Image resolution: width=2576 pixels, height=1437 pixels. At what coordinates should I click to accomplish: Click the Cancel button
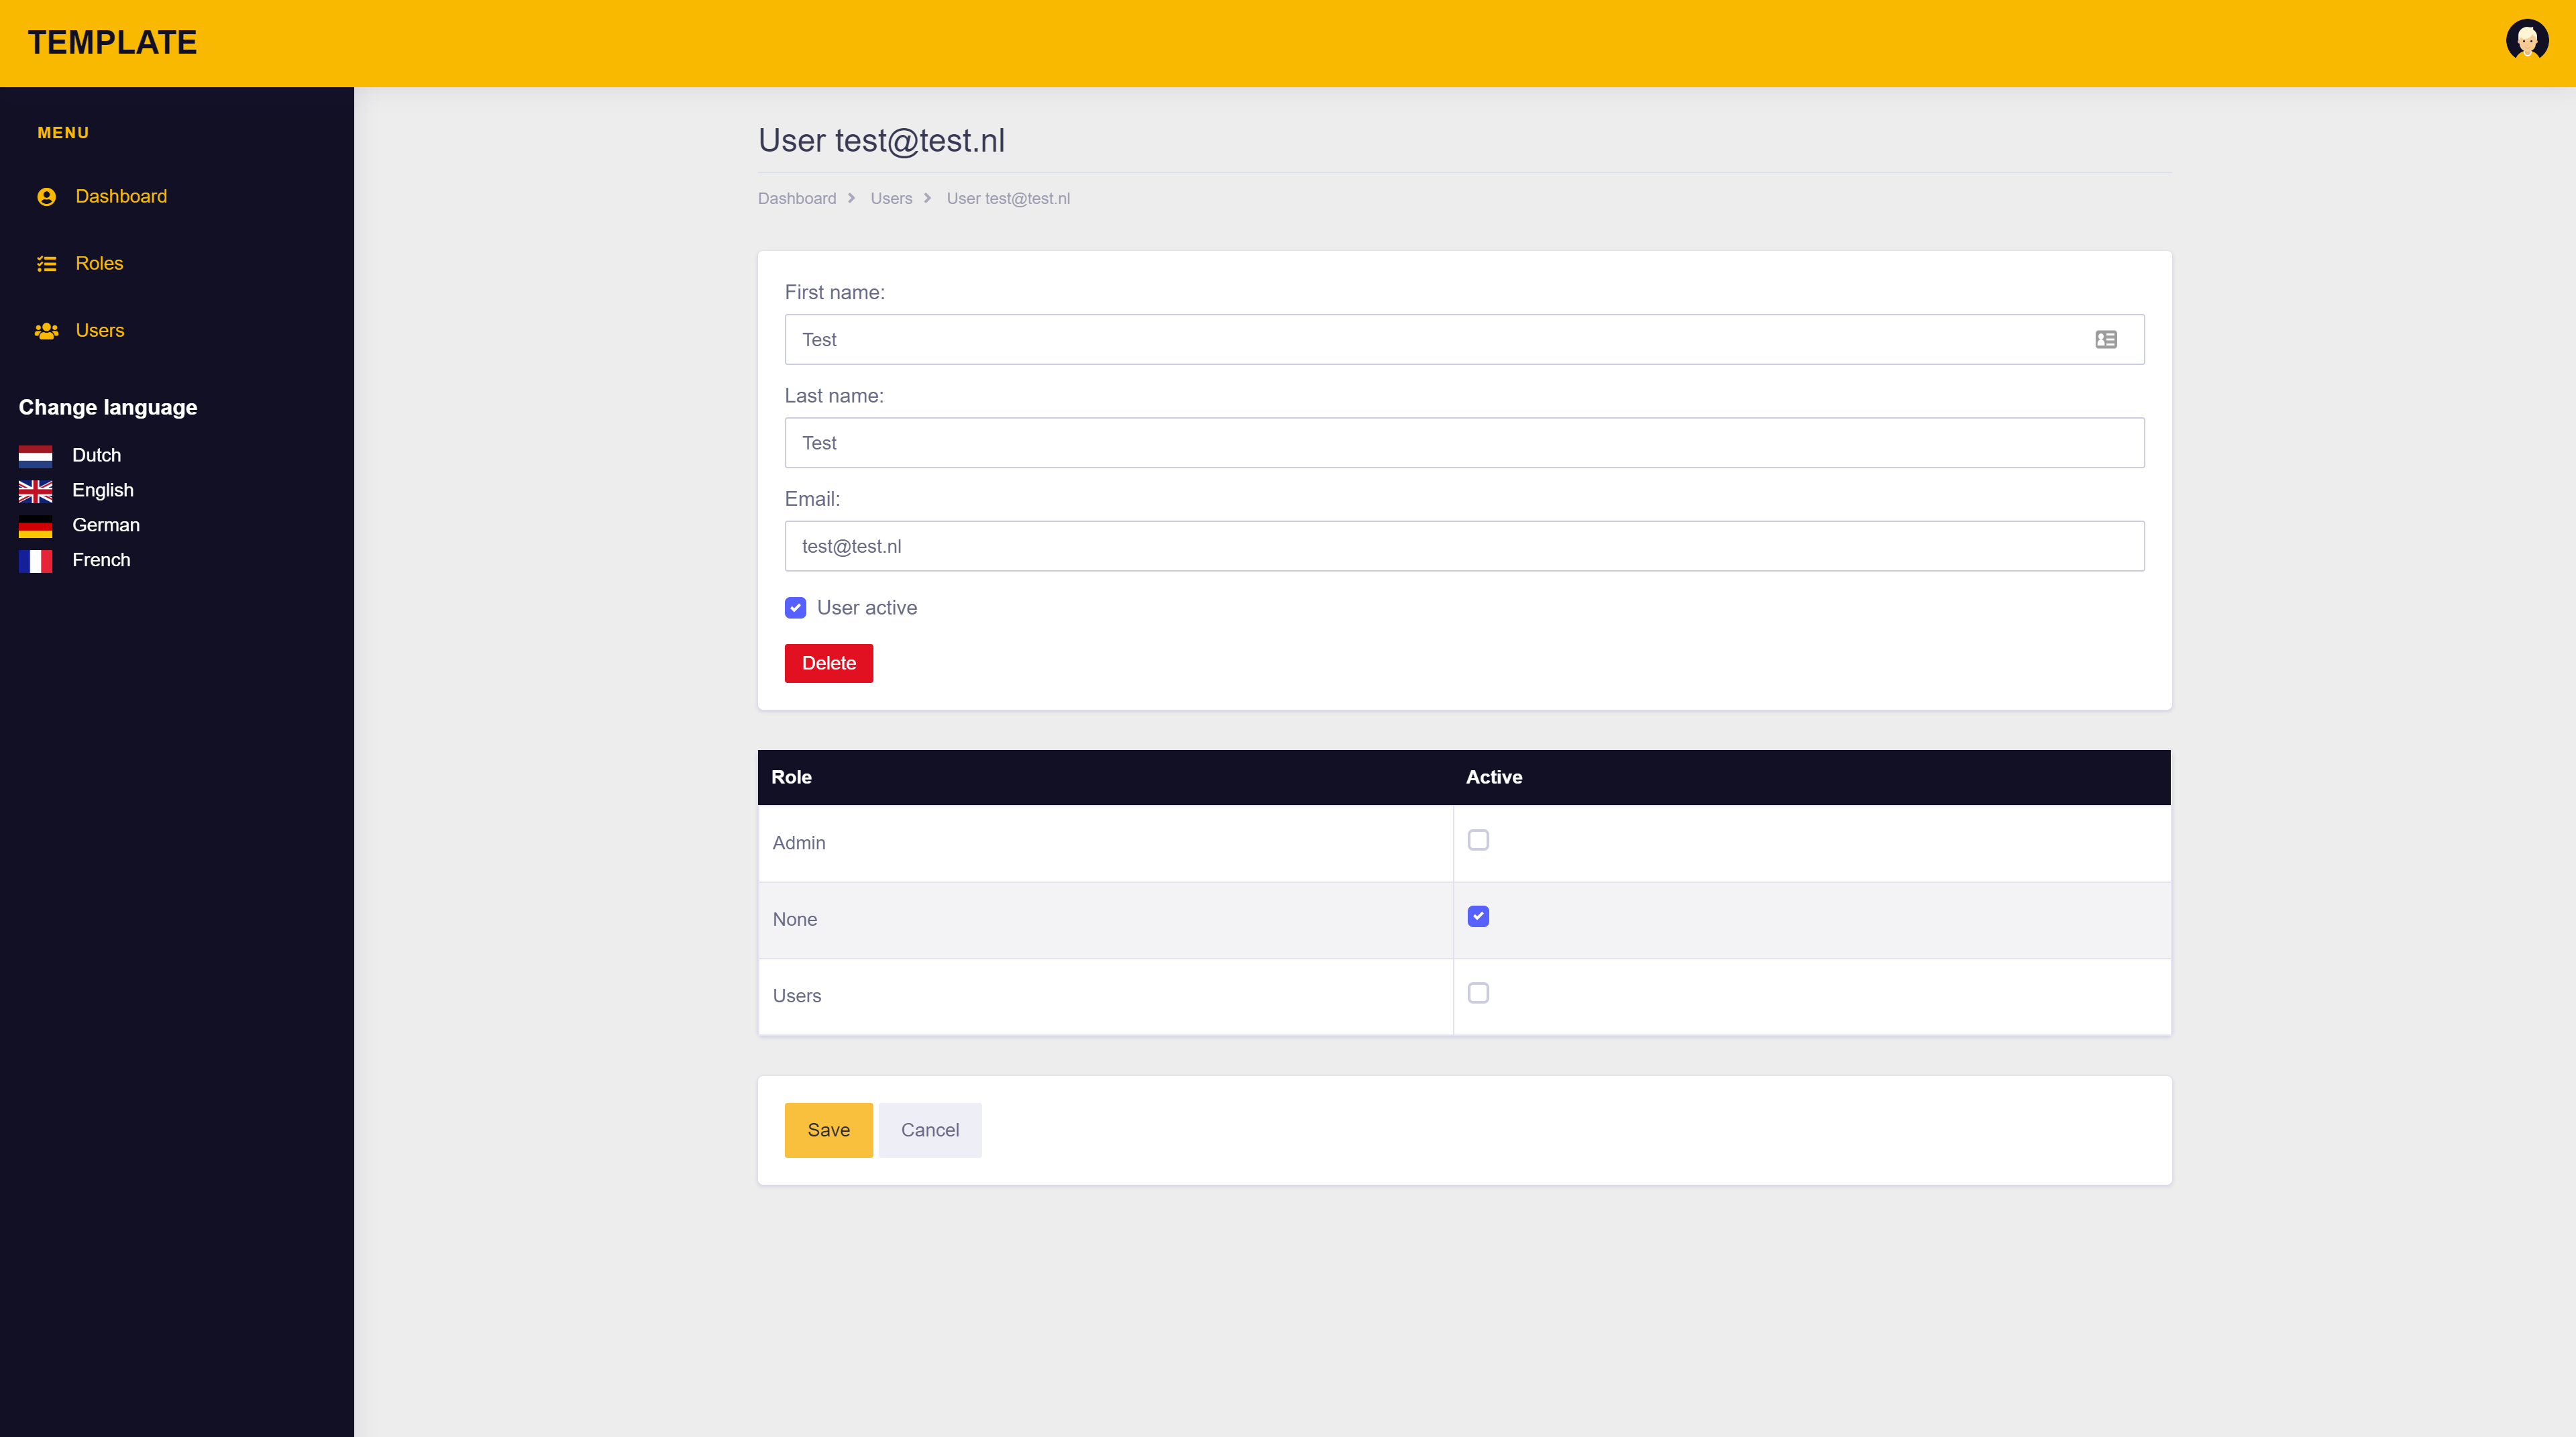[x=929, y=1130]
